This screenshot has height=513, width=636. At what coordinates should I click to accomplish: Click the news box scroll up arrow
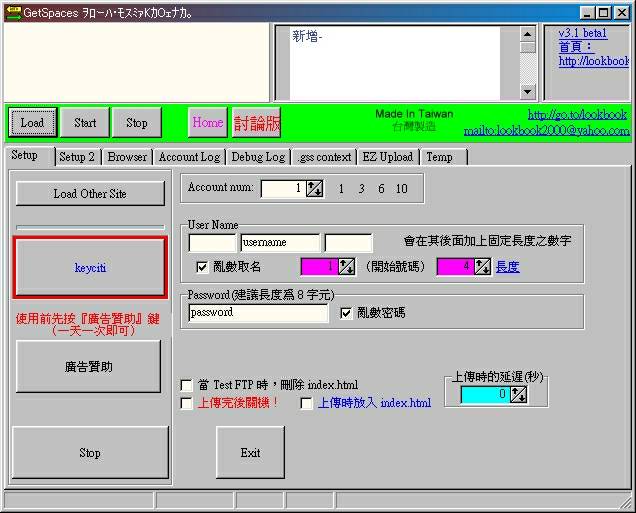click(x=527, y=34)
